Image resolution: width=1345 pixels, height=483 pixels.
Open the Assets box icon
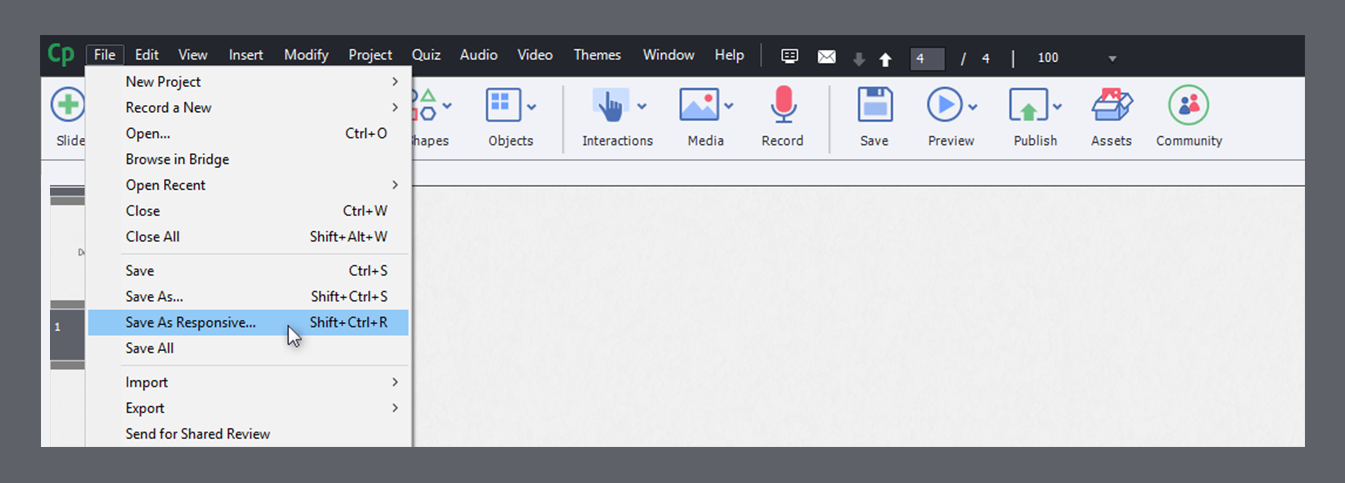pyautogui.click(x=1112, y=104)
